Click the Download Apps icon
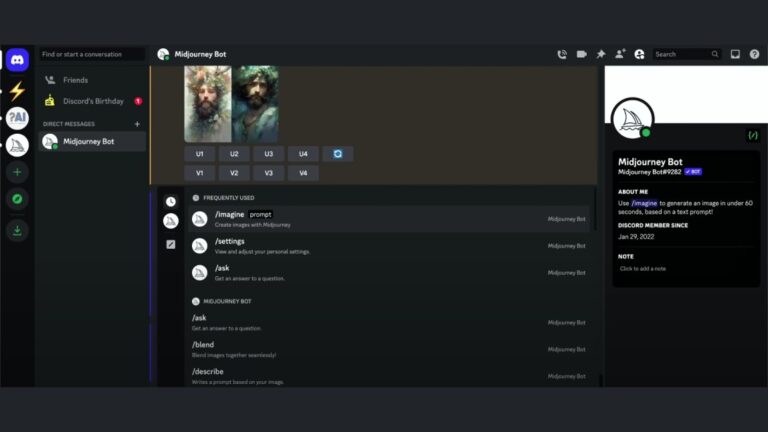This screenshot has width=768, height=432. tap(17, 230)
